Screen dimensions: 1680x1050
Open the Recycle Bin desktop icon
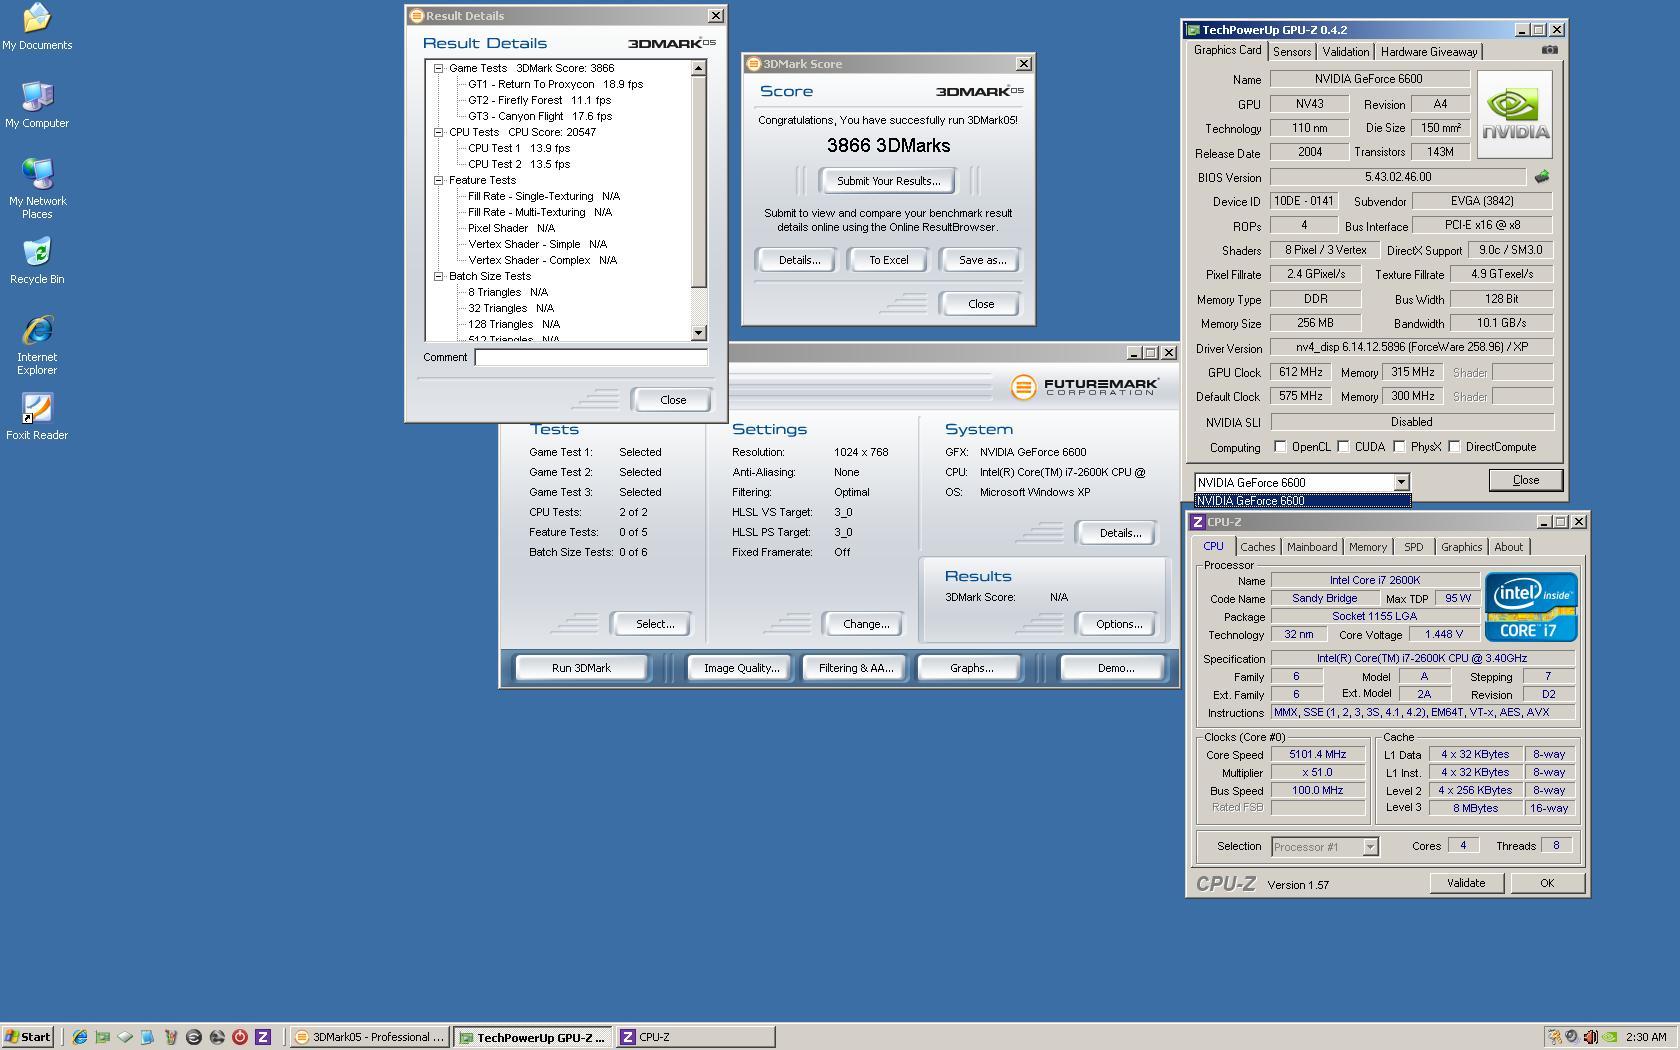37,261
